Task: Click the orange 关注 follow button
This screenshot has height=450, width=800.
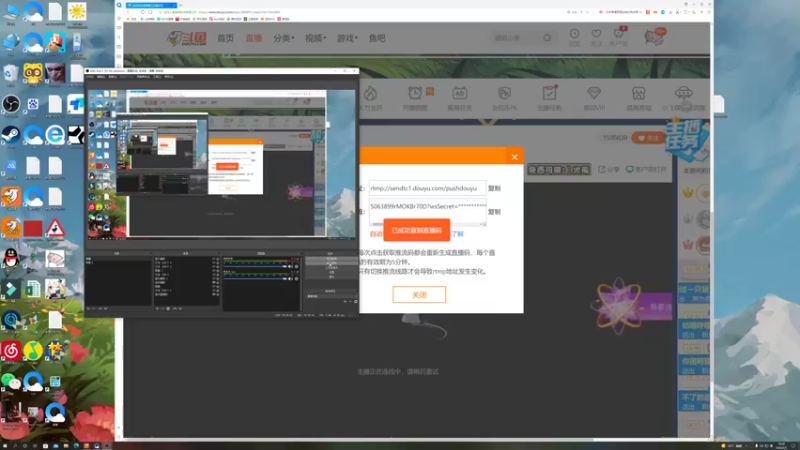Action: pos(648,138)
